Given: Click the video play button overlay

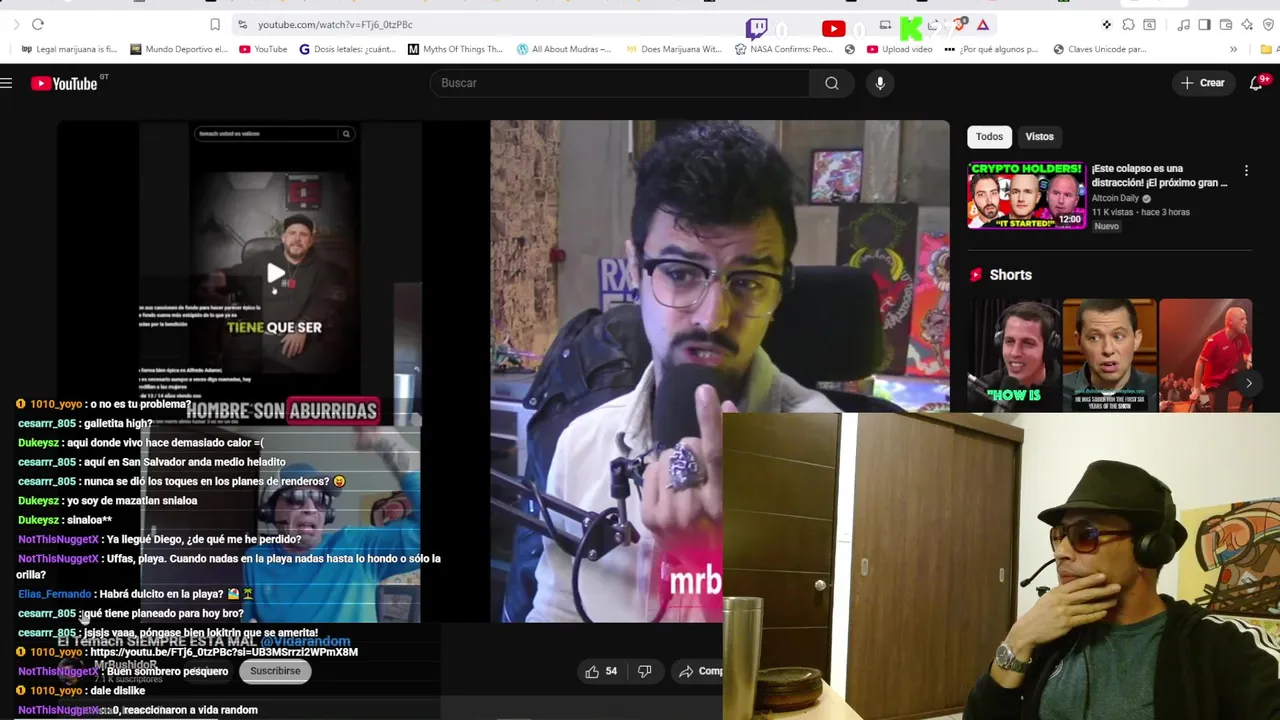Looking at the screenshot, I should [276, 274].
